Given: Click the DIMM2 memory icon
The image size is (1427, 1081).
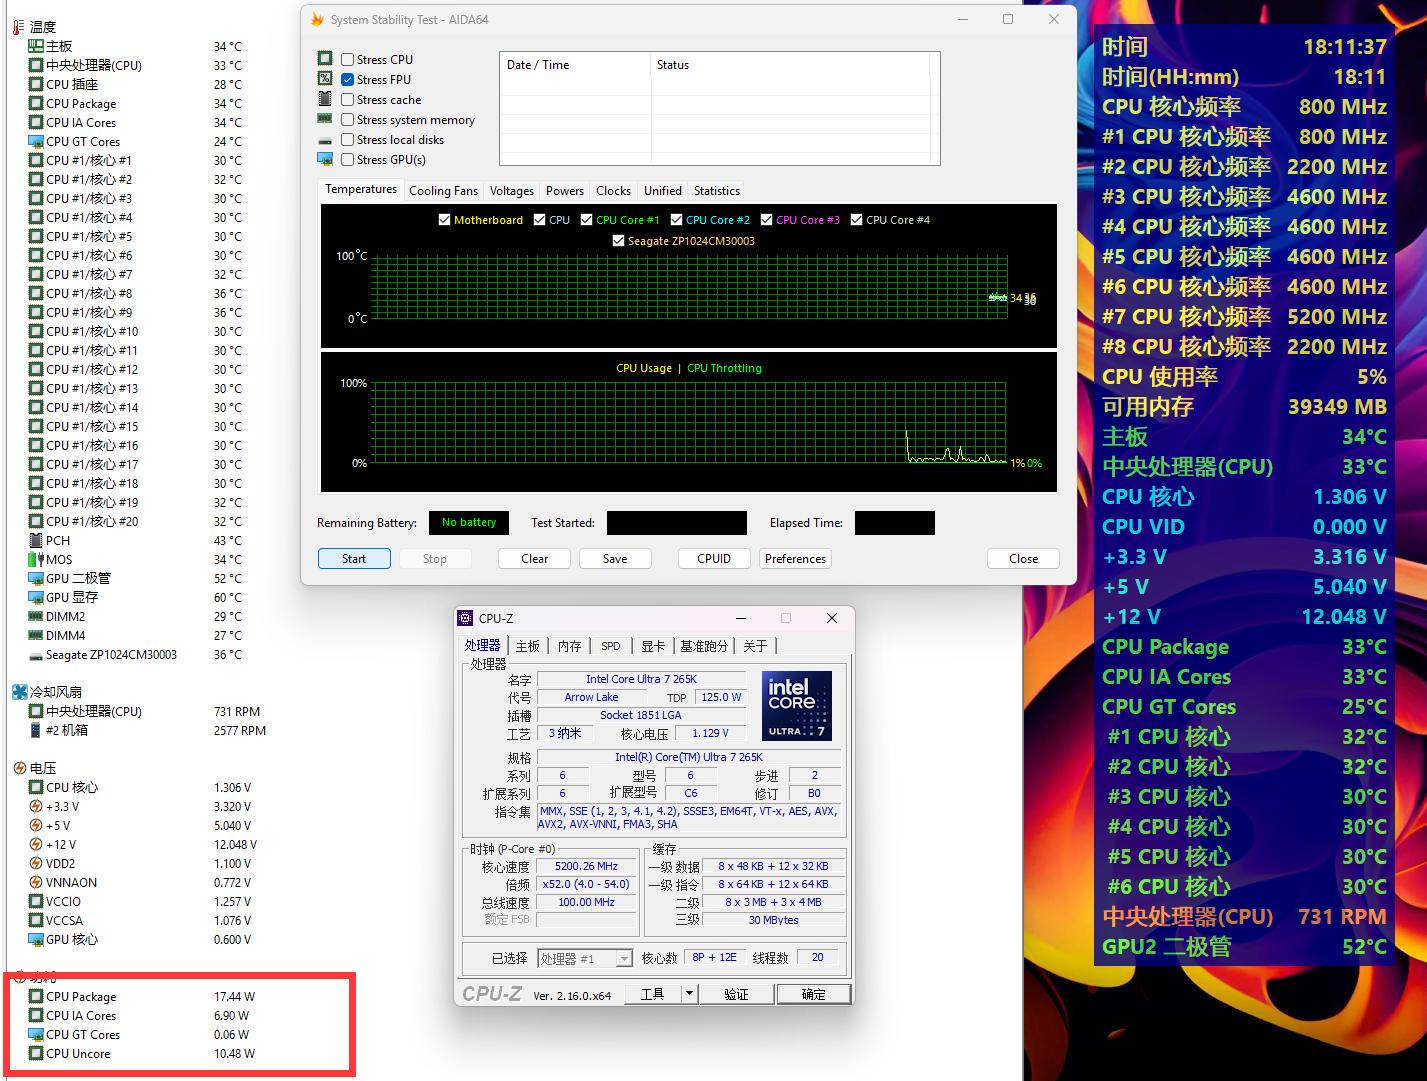Looking at the screenshot, I should point(36,616).
